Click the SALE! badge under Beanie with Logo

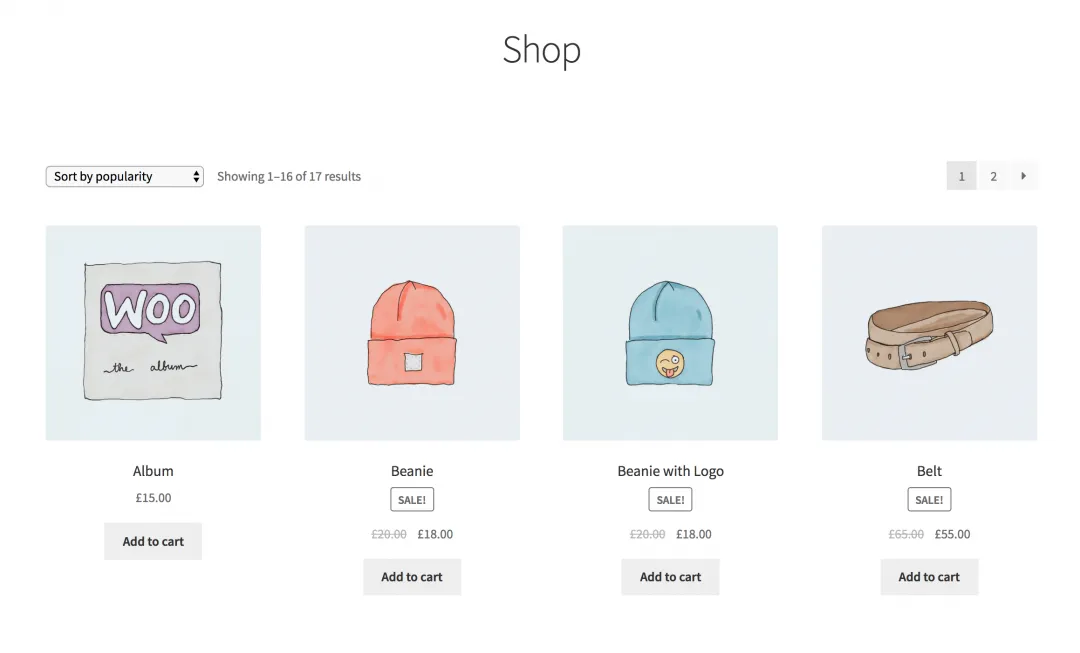click(x=670, y=499)
